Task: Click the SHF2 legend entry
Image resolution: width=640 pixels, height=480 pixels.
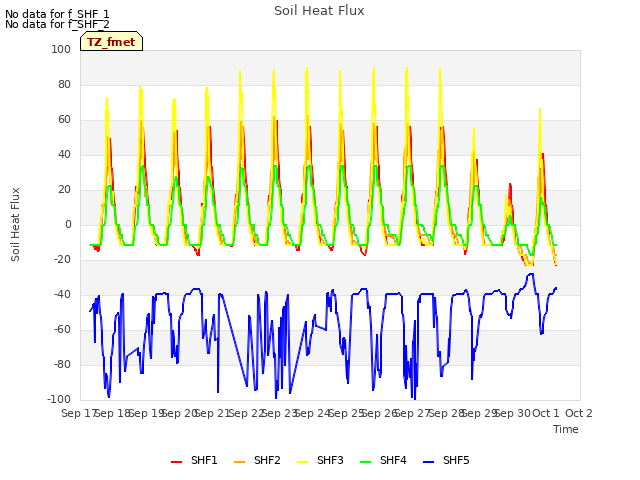Action: (258, 460)
